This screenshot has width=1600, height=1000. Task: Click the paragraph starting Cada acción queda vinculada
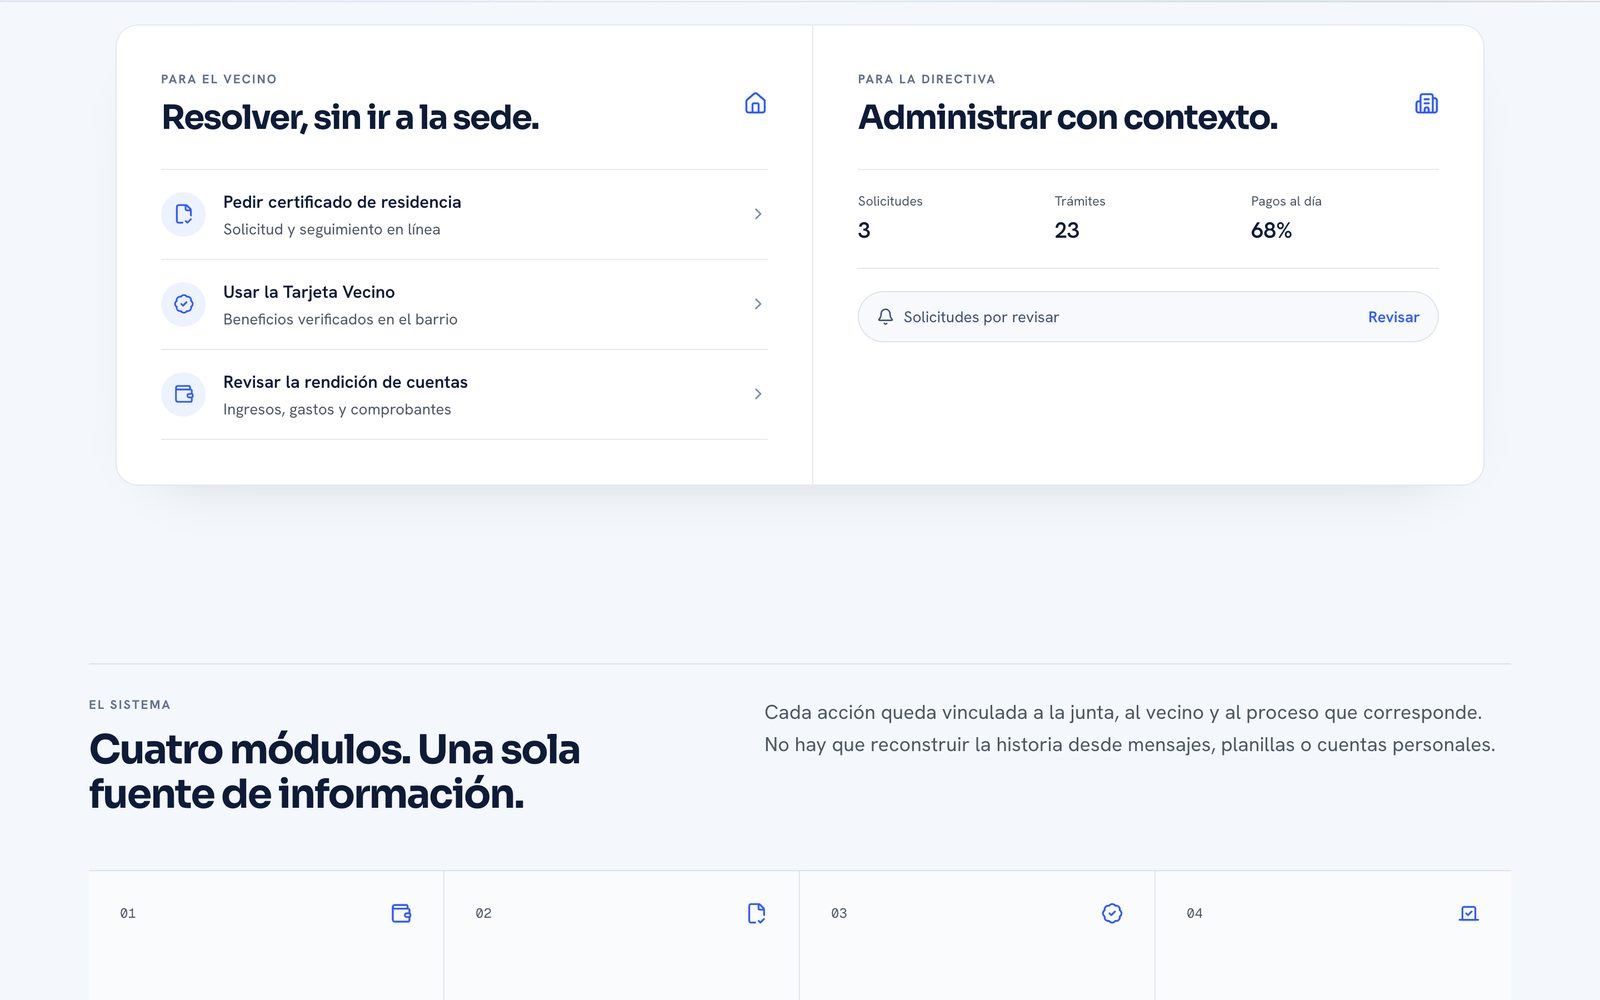[x=1130, y=728]
